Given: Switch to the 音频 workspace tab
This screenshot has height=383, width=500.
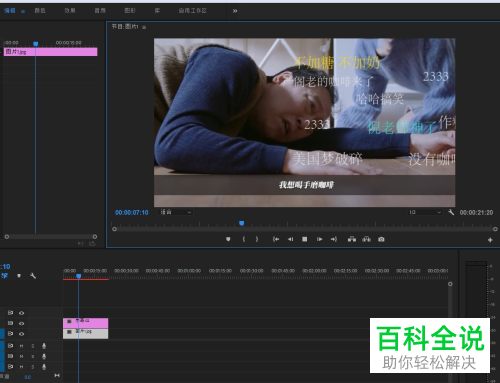Looking at the screenshot, I should [x=100, y=11].
